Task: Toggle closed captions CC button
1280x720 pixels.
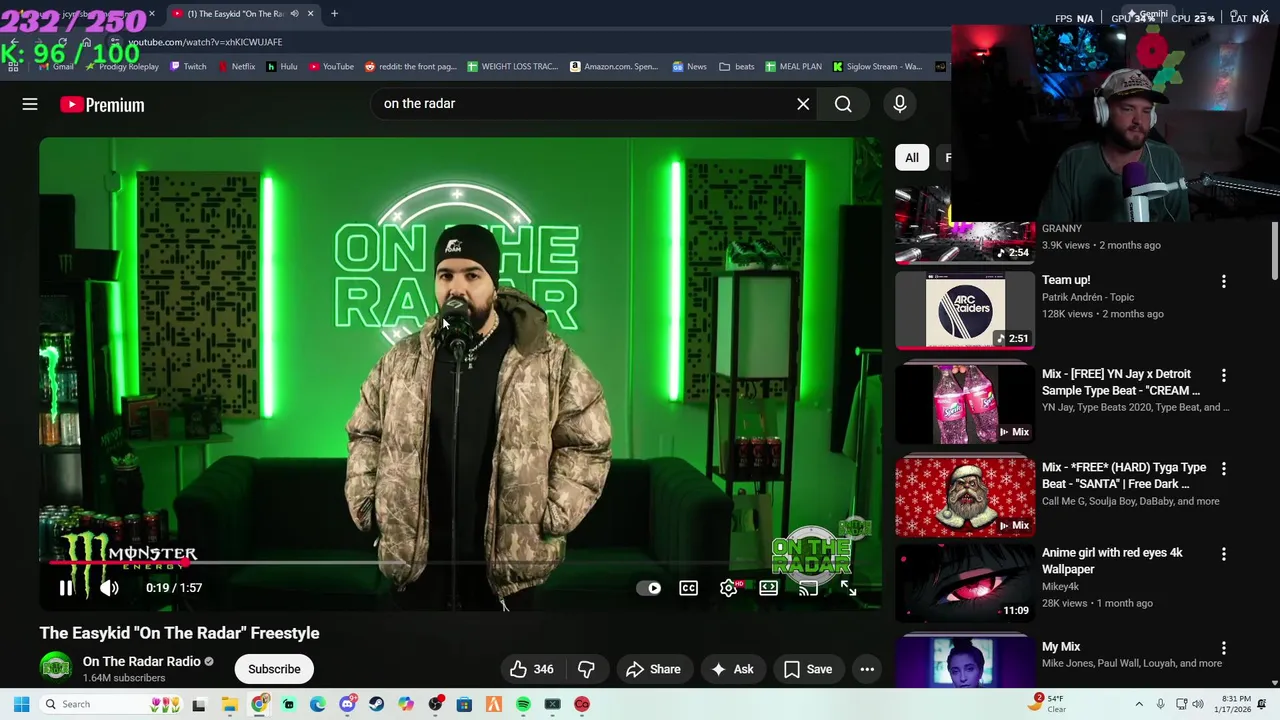Action: click(x=689, y=588)
